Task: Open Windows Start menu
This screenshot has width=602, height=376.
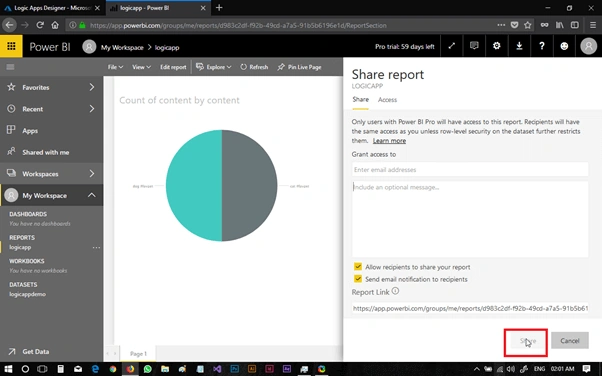Action: [x=8, y=369]
